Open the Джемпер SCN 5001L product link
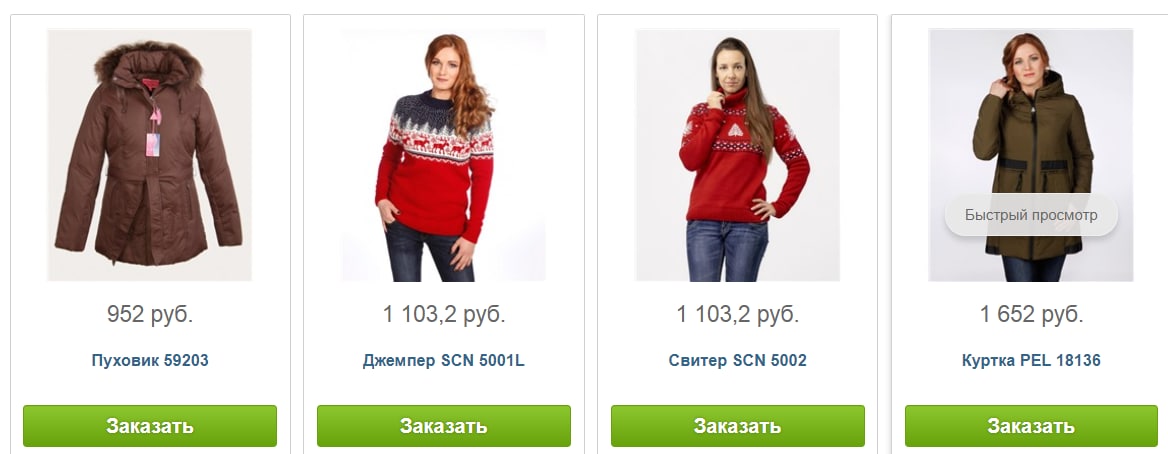This screenshot has height=454, width=1168. point(444,361)
